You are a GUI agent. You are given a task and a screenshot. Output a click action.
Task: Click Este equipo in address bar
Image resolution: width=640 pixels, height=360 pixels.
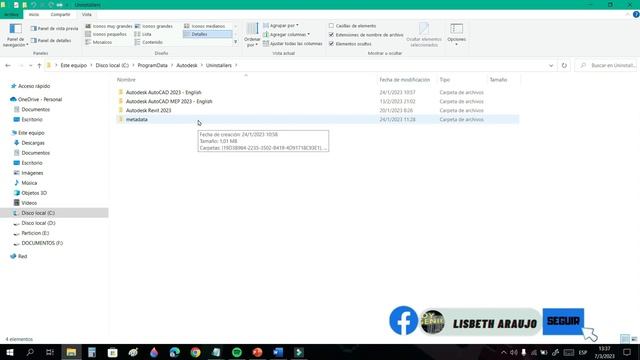(x=73, y=65)
